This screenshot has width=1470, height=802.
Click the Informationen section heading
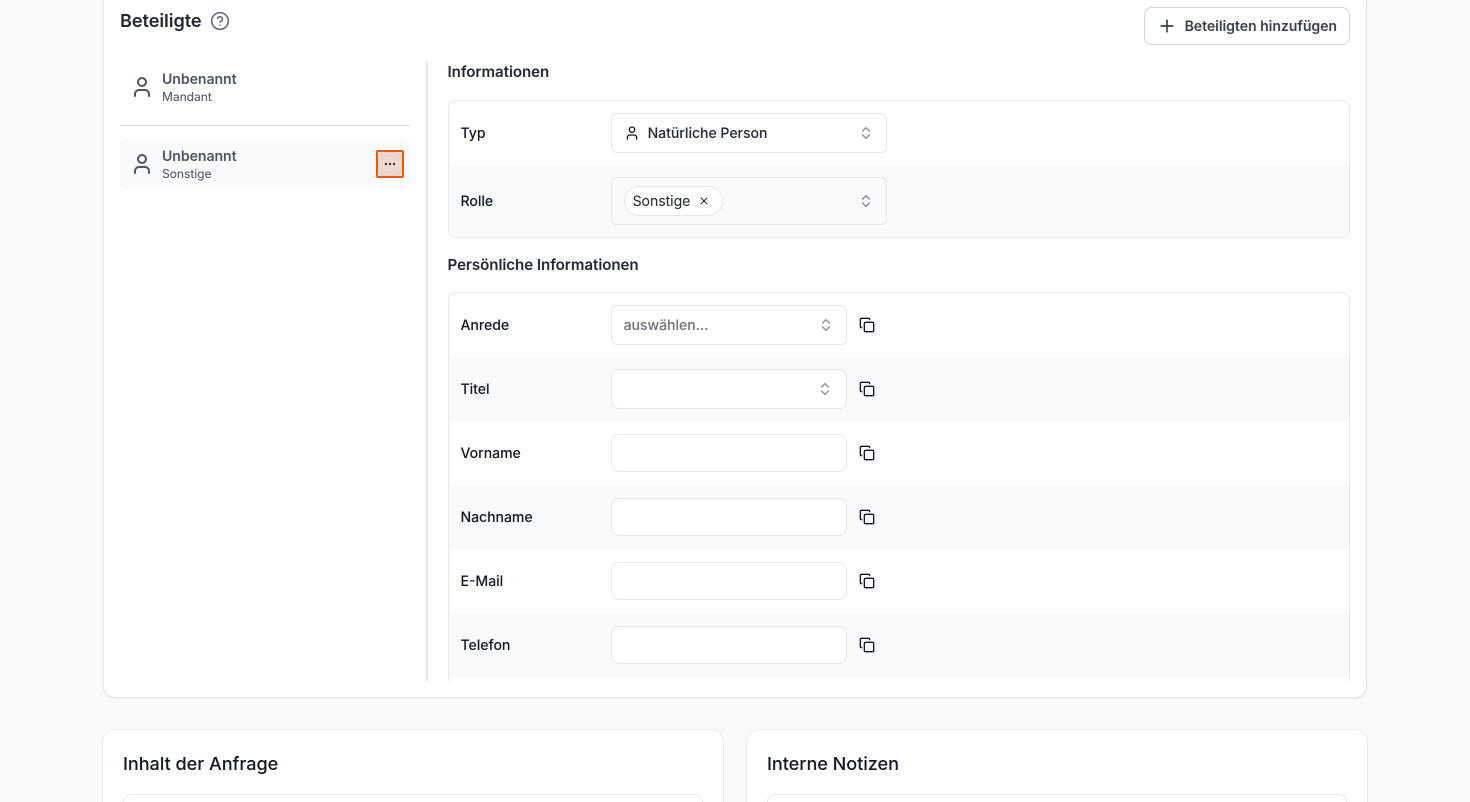[498, 72]
